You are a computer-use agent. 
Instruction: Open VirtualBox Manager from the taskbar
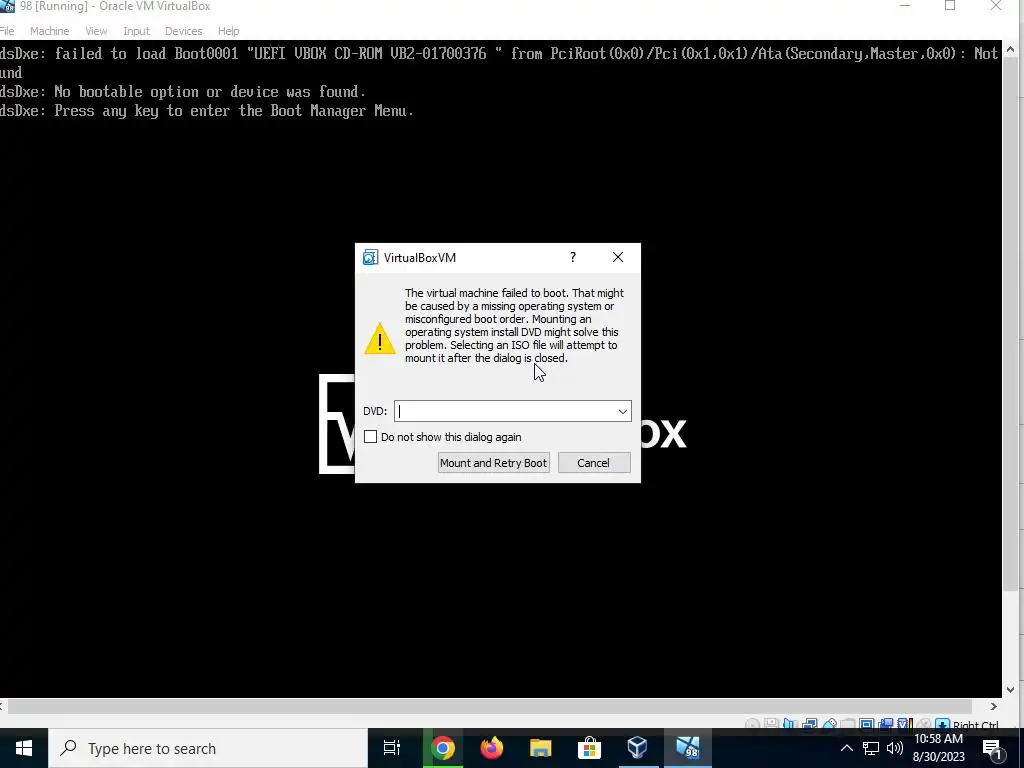point(637,748)
